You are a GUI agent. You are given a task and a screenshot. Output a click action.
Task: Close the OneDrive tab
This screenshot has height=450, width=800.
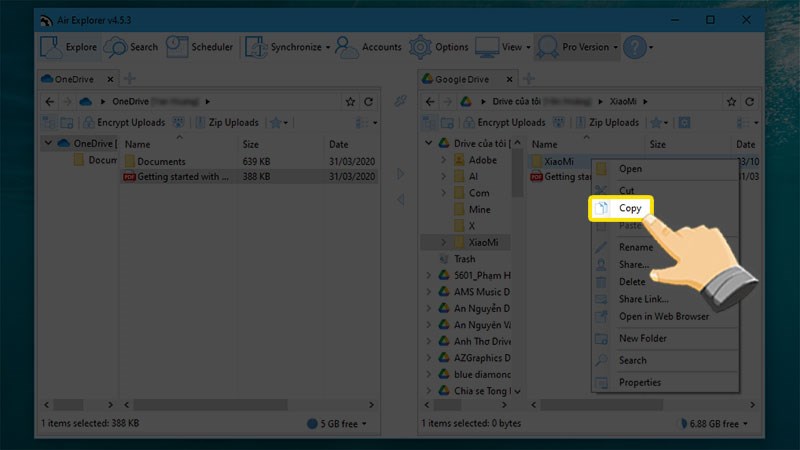pyautogui.click(x=110, y=79)
